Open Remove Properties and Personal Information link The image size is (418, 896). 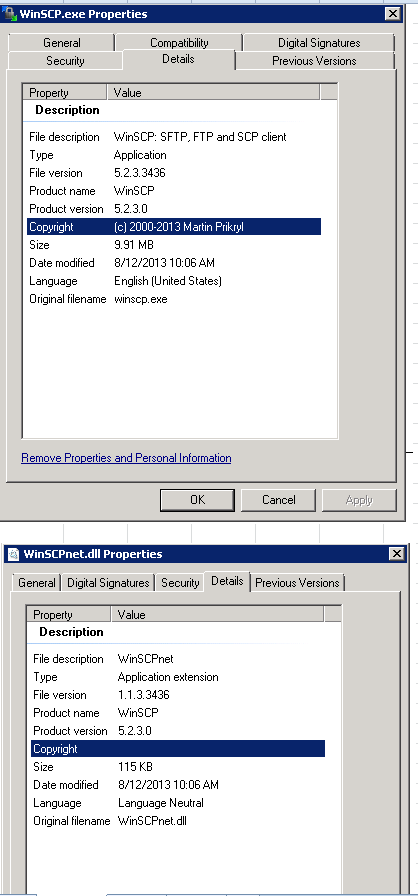coord(126,458)
